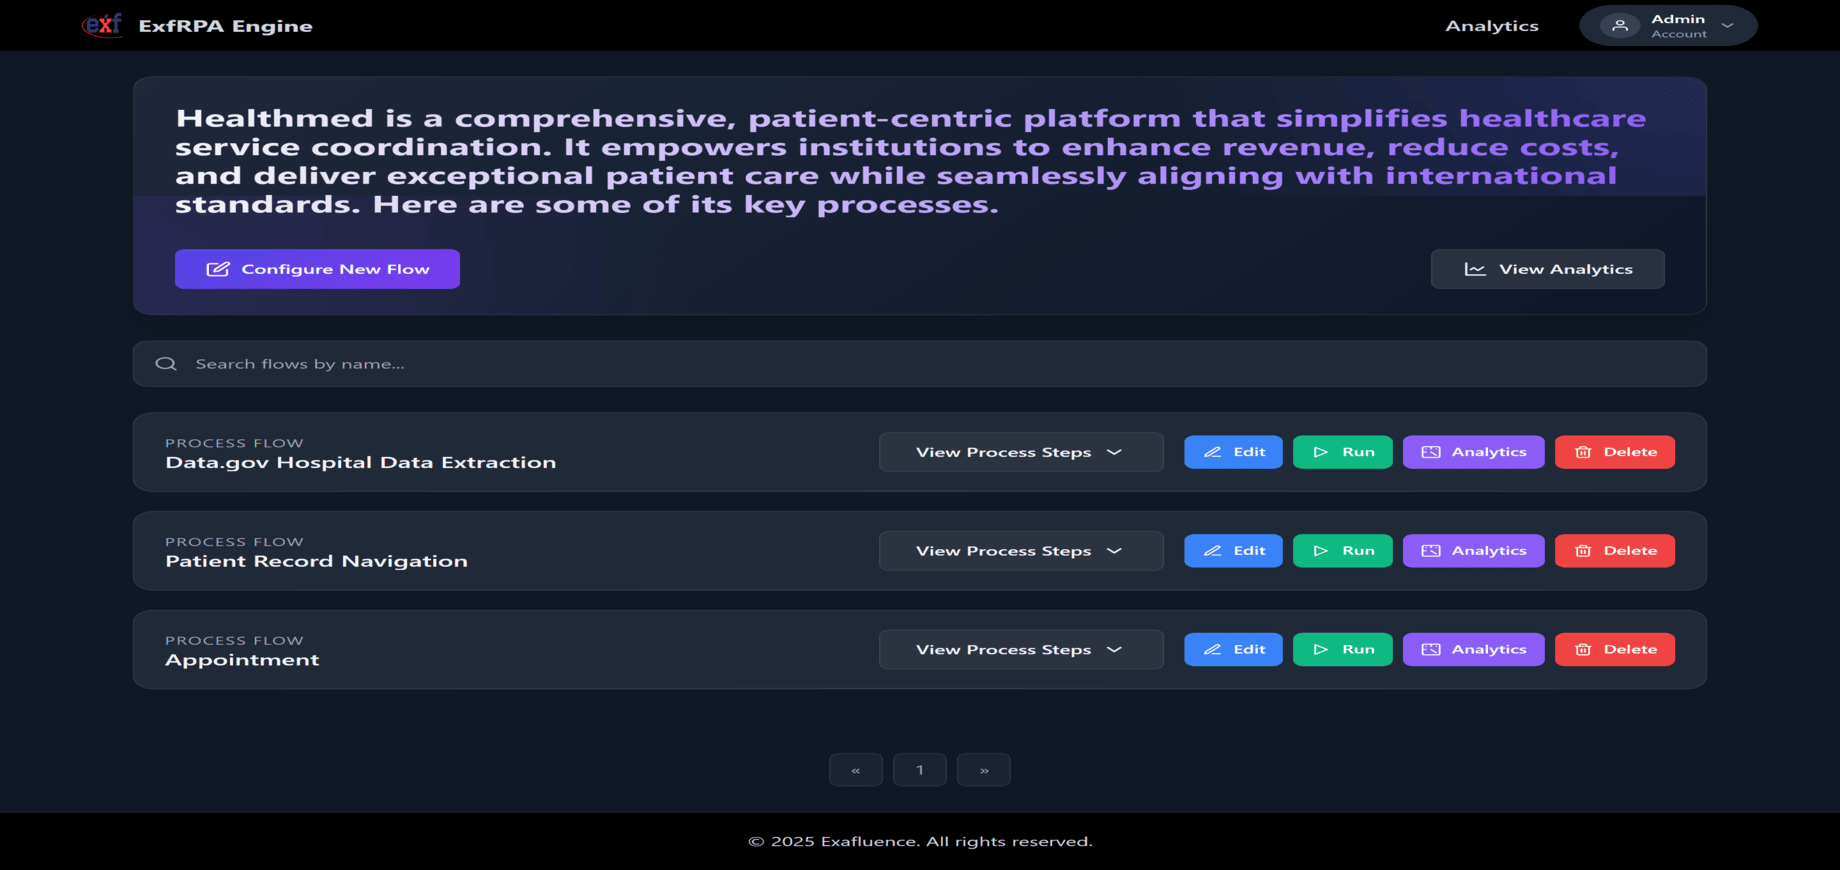
Task: Select page 1 in pagination
Action: tap(920, 770)
